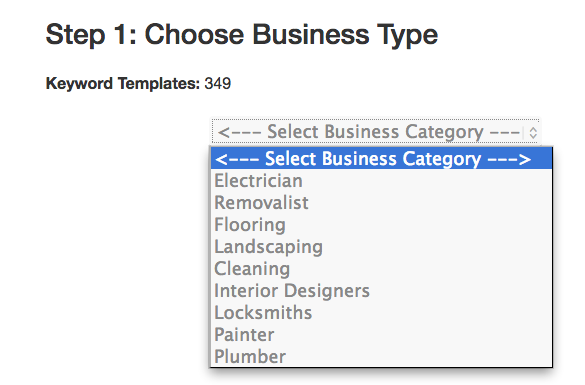The image size is (585, 385).
Task: Select the category for electrical wiring trades
Action: (381, 181)
